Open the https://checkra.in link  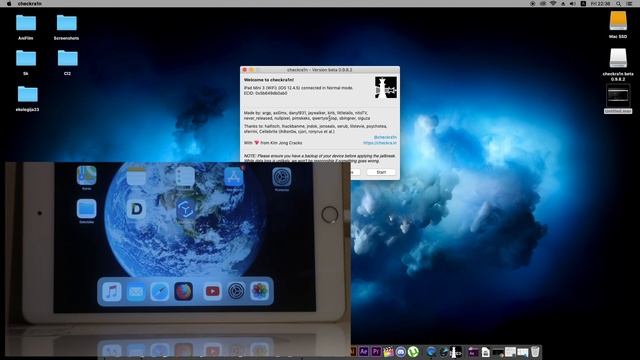[x=380, y=143]
